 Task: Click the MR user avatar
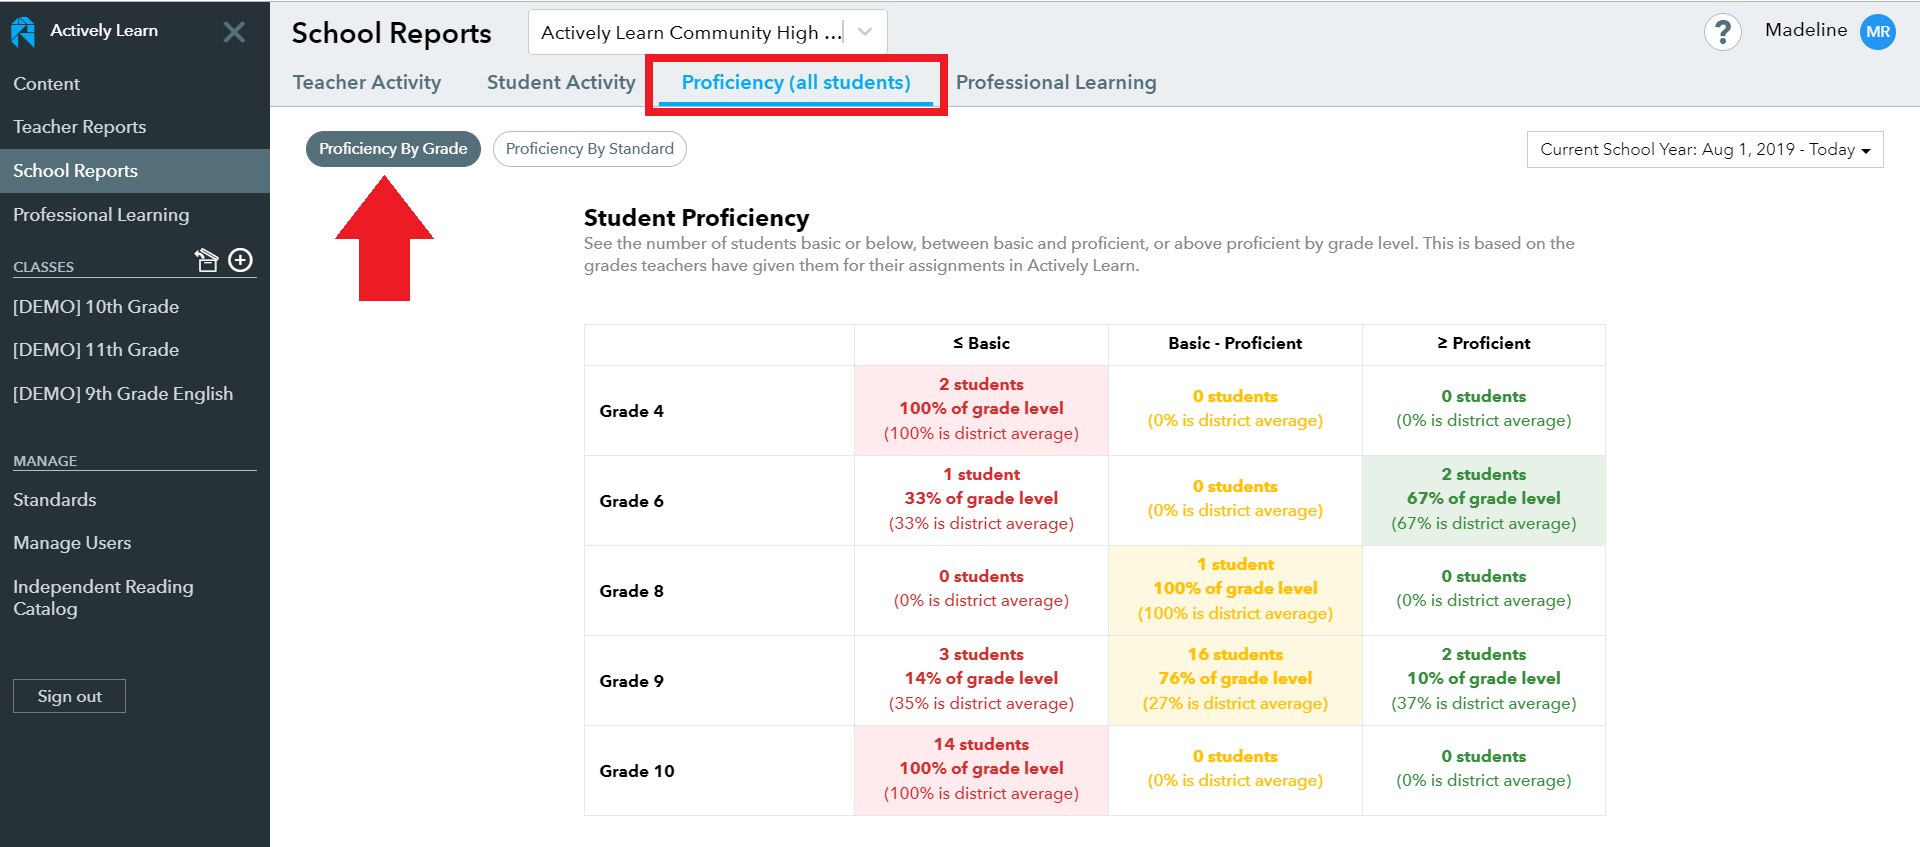[x=1877, y=32]
